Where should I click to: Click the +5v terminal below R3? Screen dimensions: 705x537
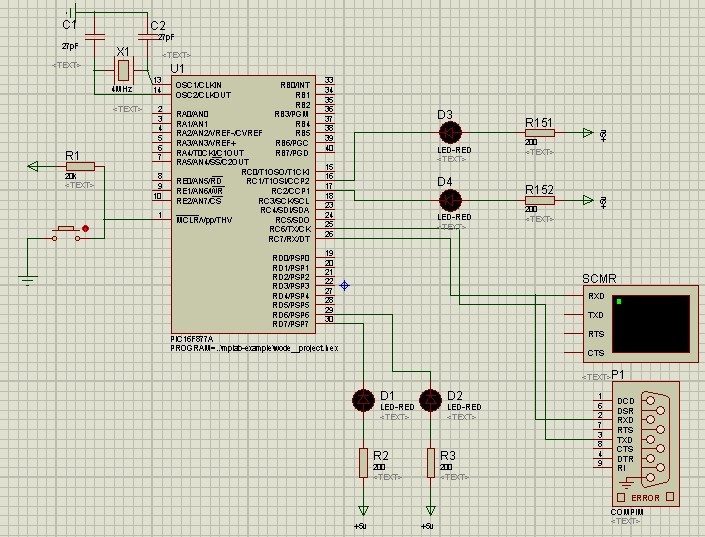(431, 510)
